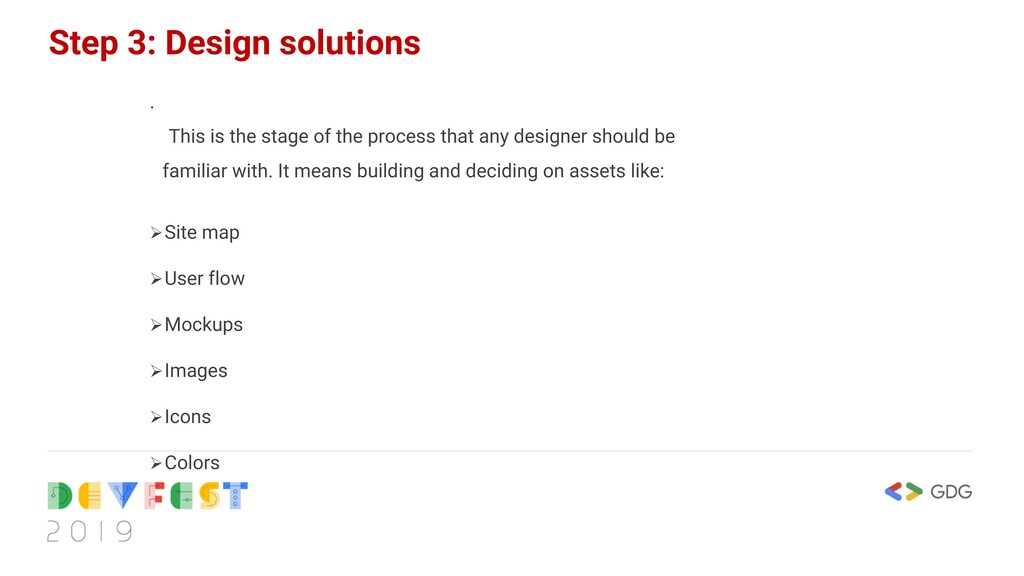Click the arrow bullet beside Icons
Screen dimensions: 1024x576
click(155, 417)
